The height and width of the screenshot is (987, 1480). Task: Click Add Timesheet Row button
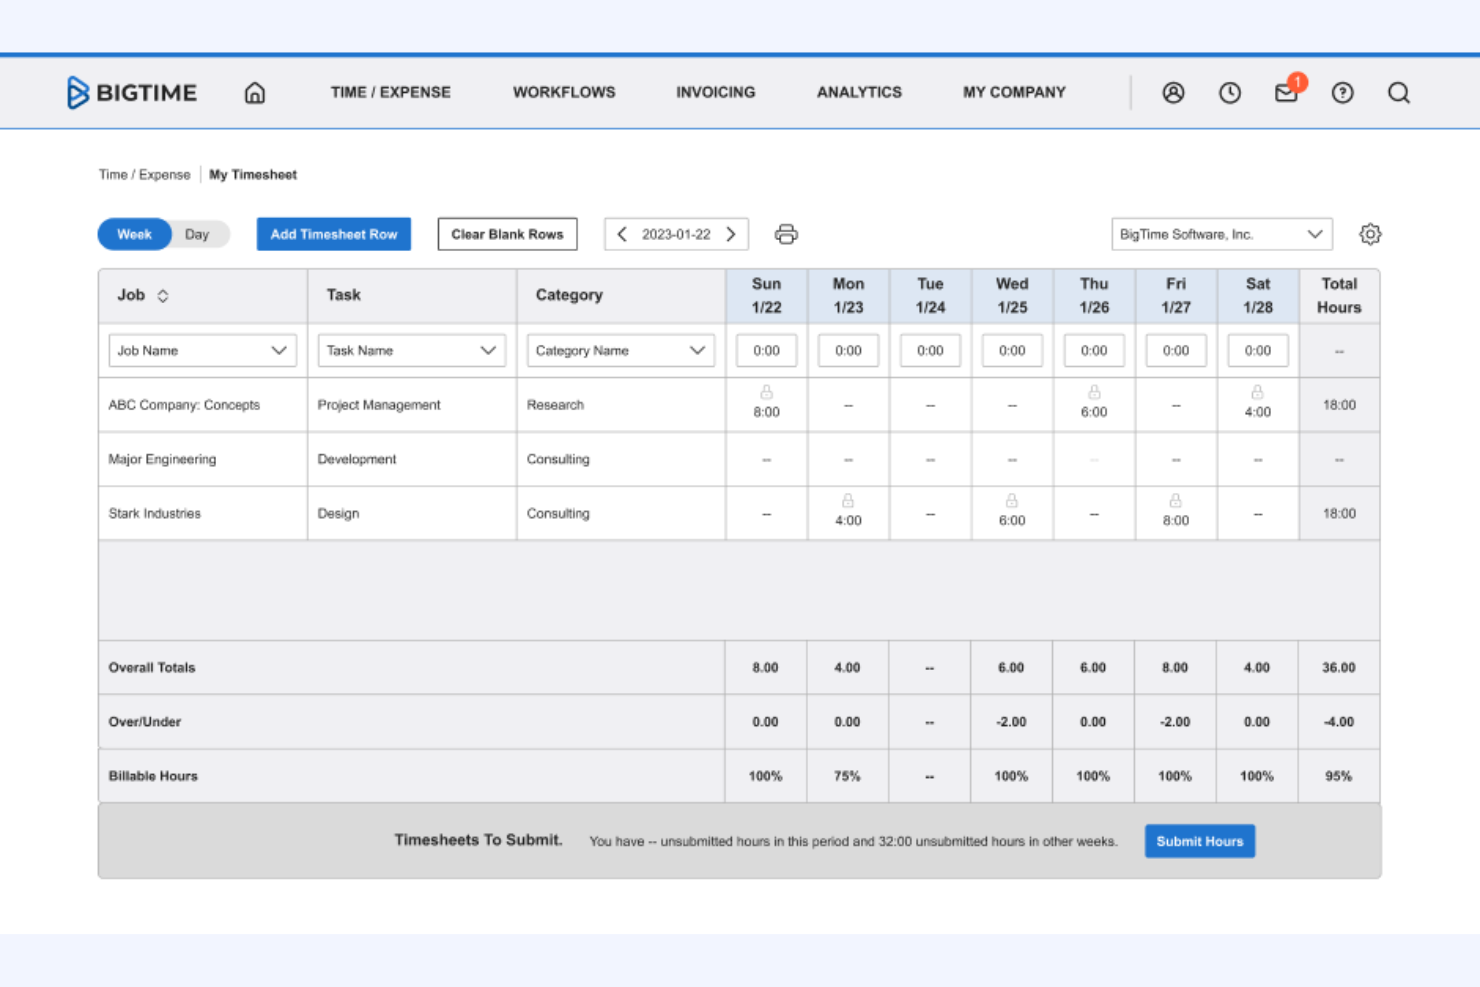click(334, 234)
